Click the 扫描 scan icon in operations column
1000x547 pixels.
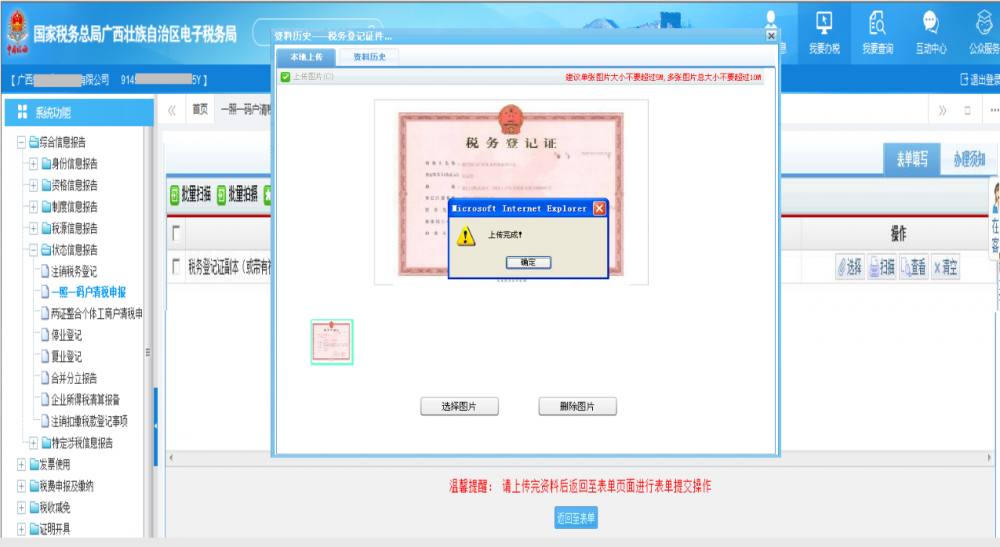873,267
